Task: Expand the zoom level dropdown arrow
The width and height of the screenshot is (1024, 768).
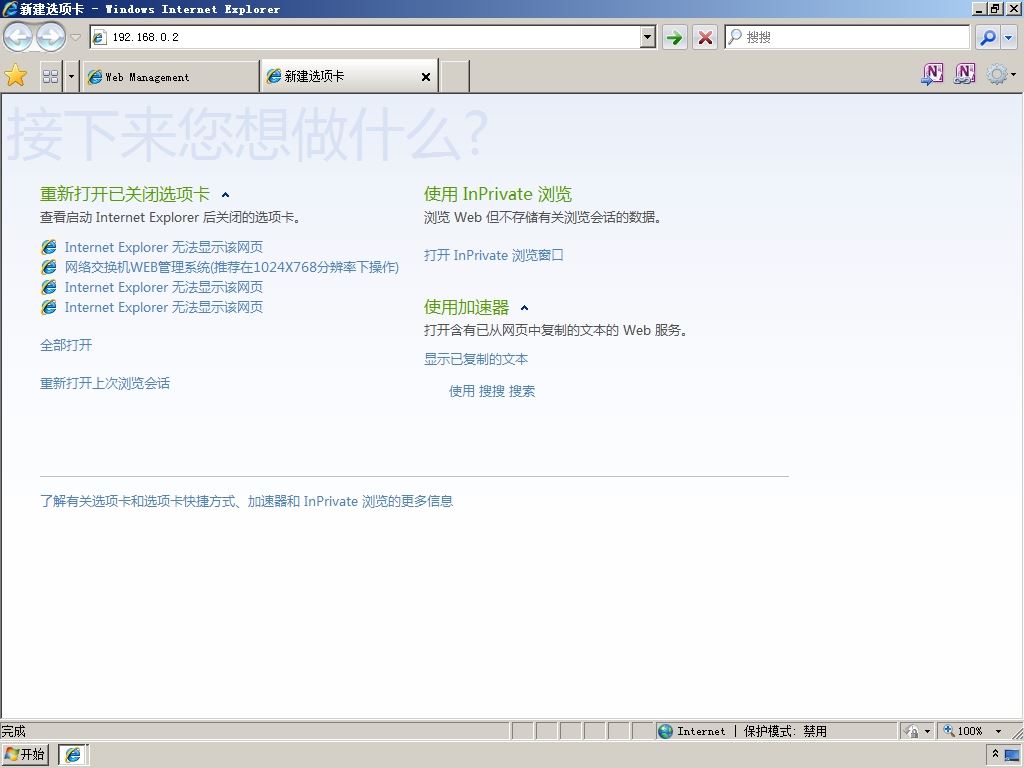Action: point(998,731)
